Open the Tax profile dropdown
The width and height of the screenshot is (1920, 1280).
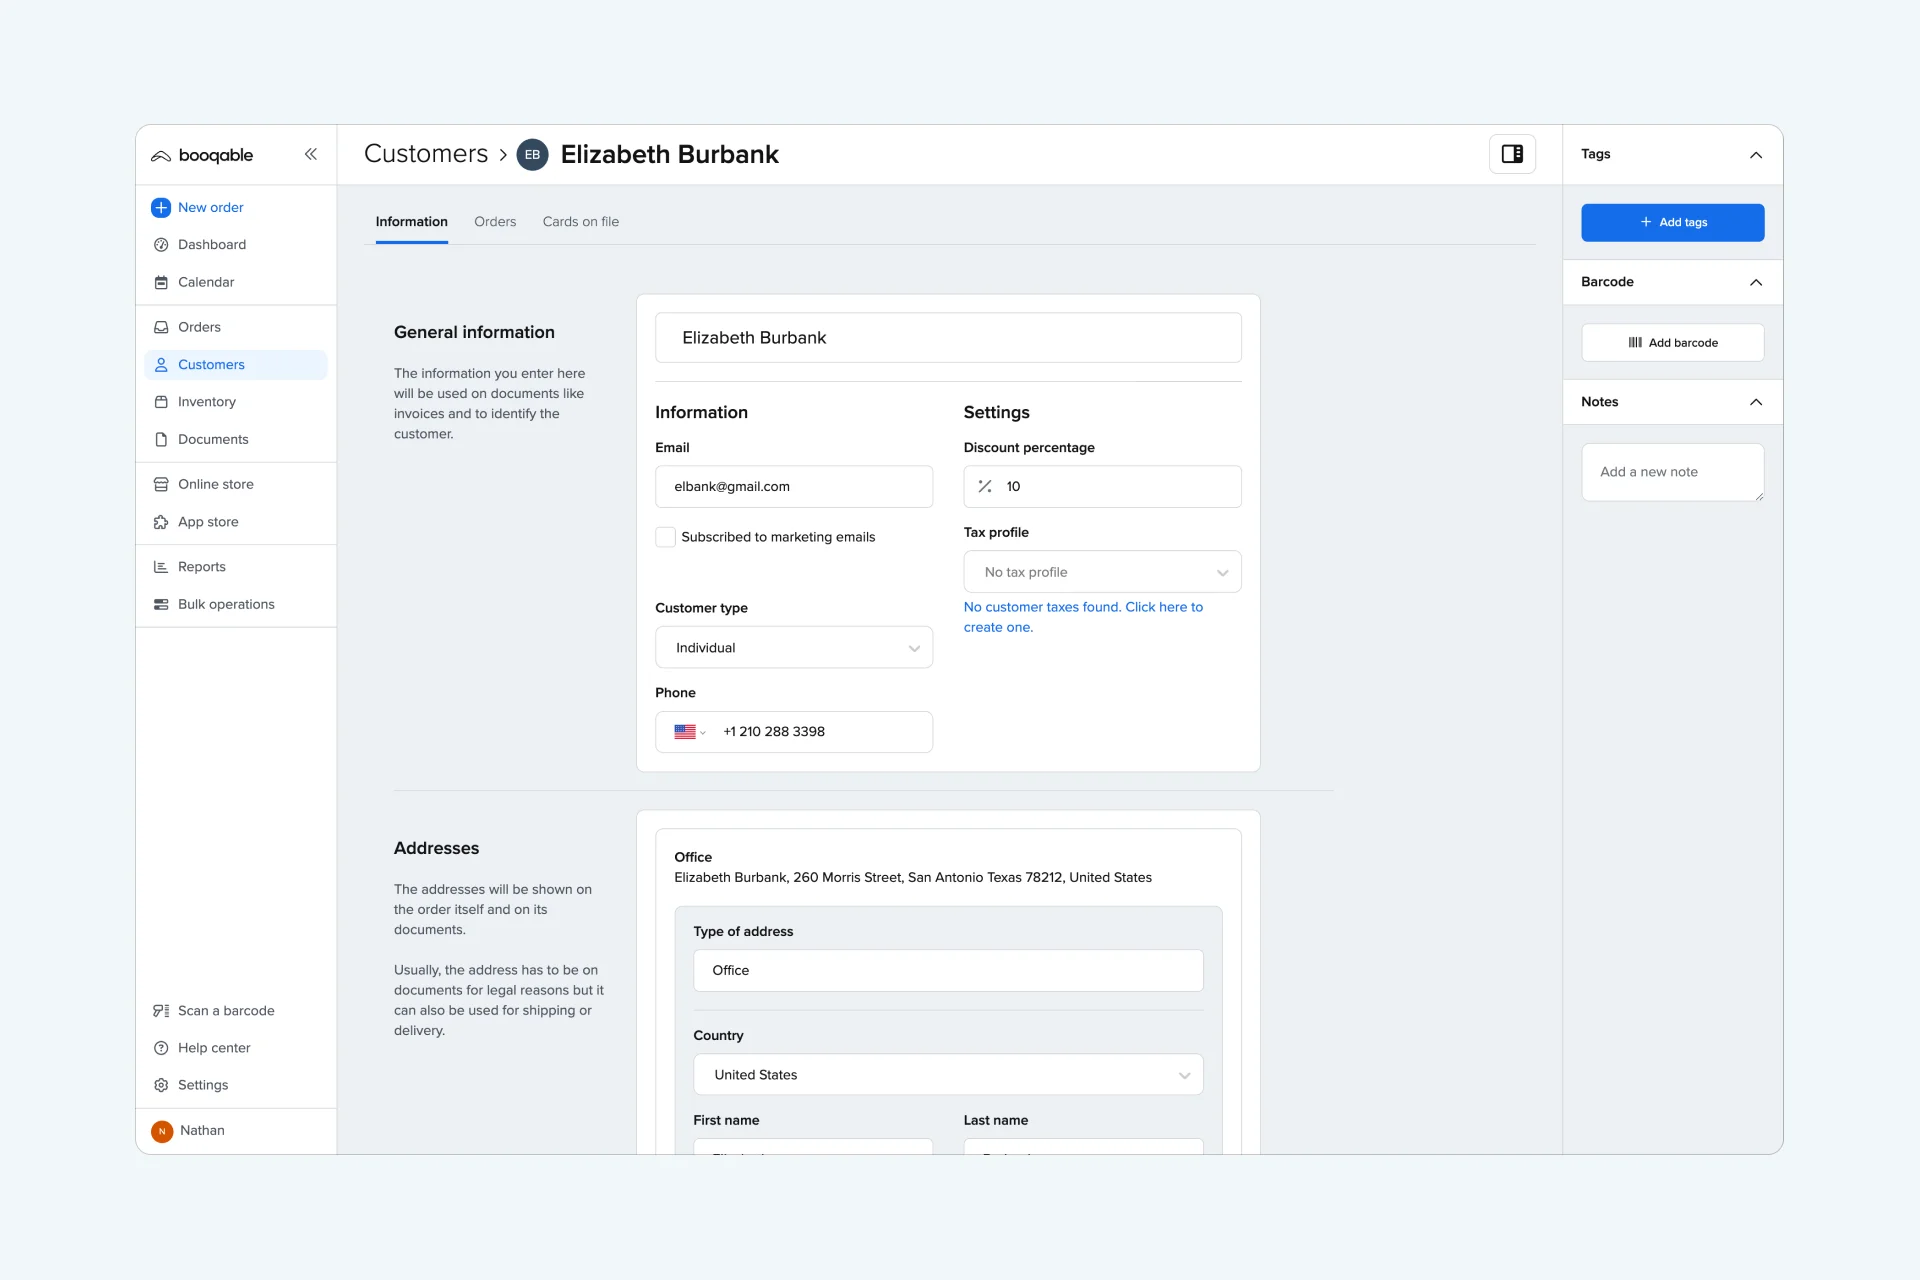1102,572
